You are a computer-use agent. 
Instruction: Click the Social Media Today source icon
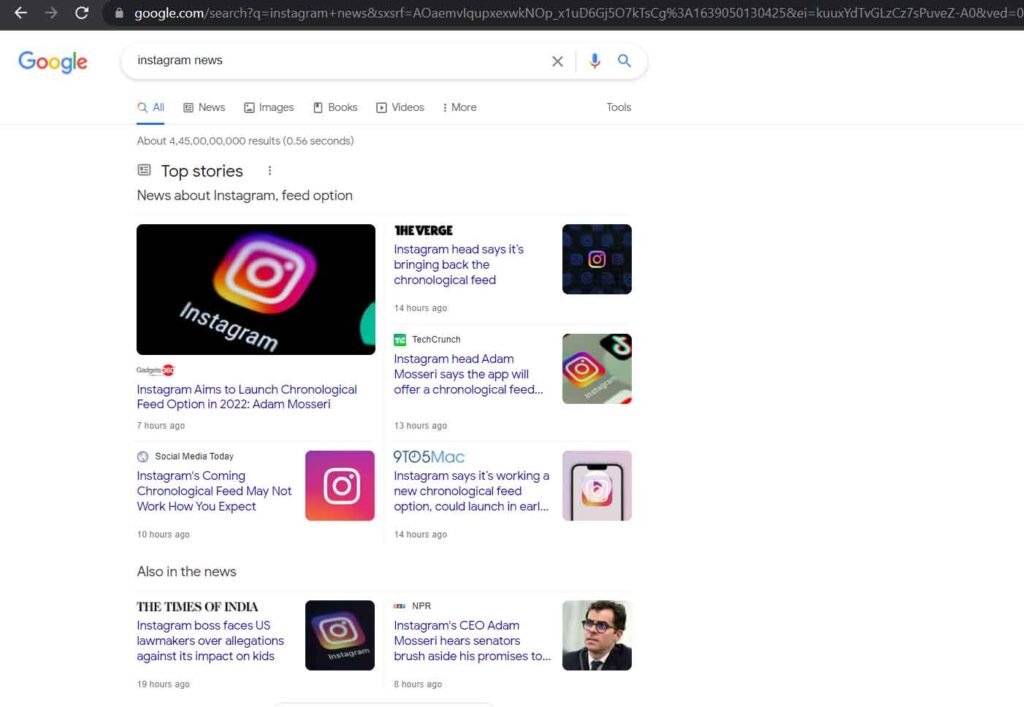(143, 456)
